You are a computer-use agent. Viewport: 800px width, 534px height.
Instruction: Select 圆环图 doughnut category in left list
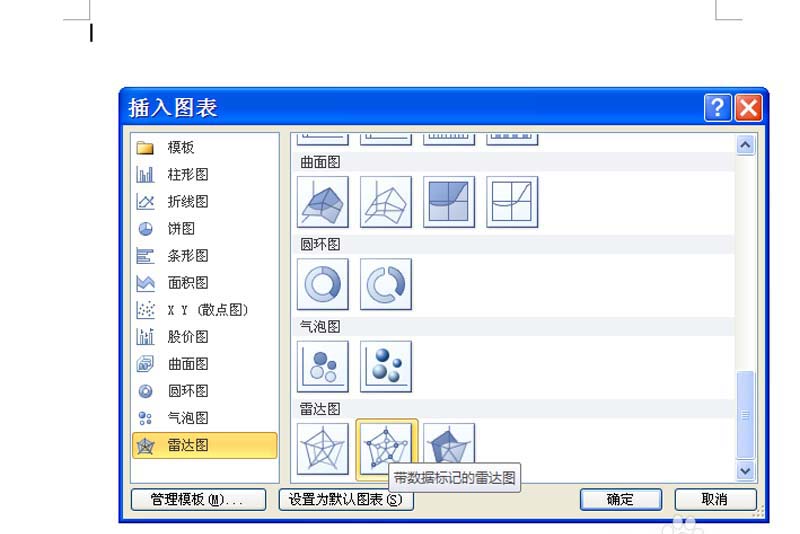[x=204, y=391]
